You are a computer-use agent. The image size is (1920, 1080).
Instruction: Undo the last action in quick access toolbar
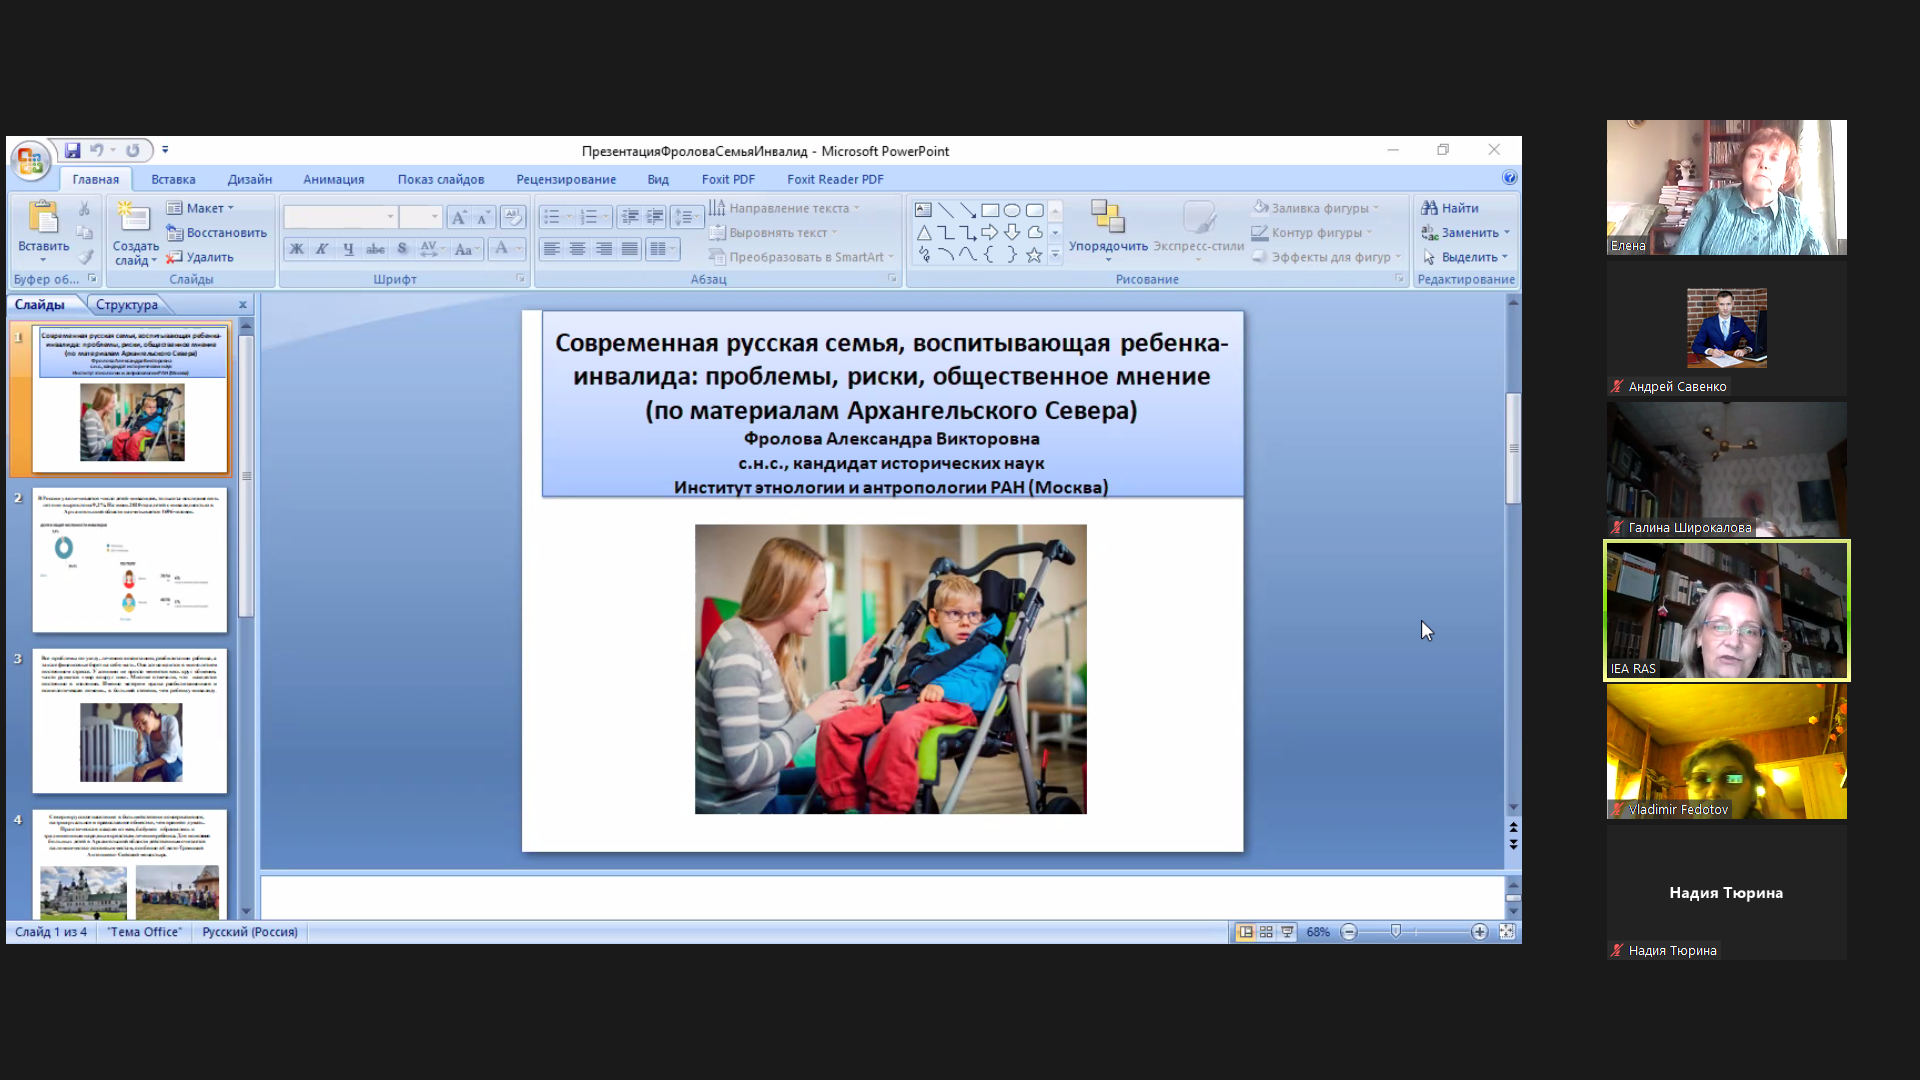click(x=97, y=150)
